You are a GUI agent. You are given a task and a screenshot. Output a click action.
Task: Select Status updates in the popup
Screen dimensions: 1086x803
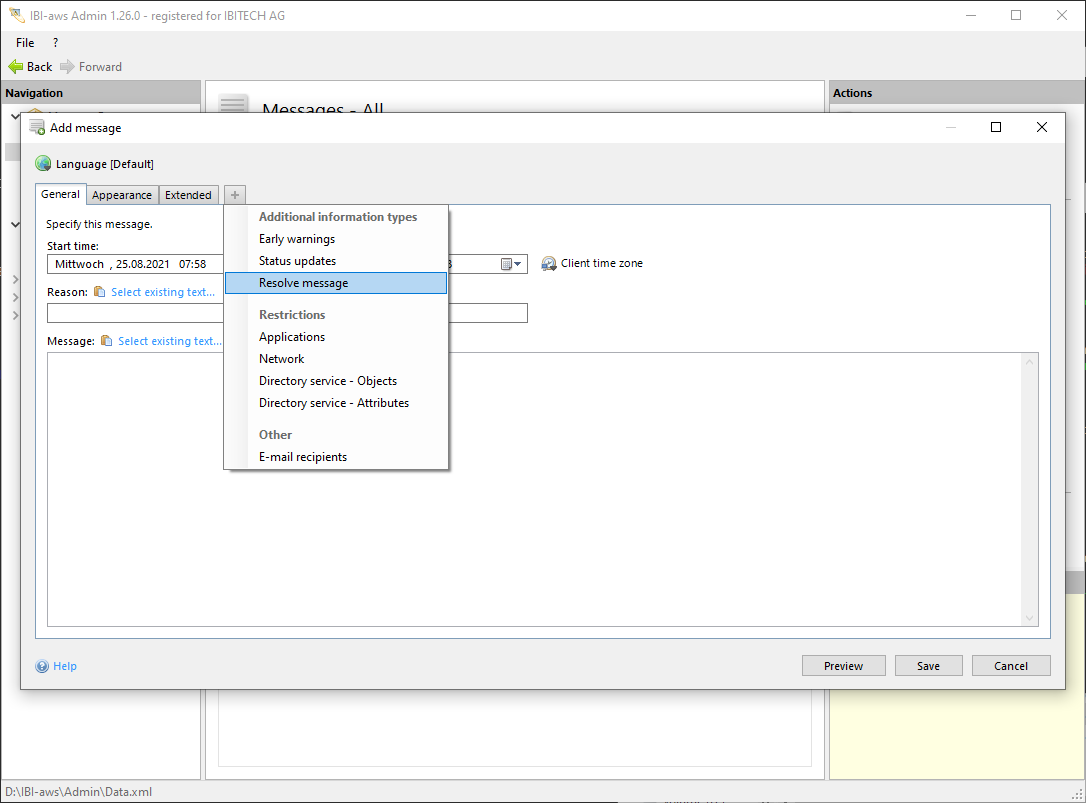point(297,261)
